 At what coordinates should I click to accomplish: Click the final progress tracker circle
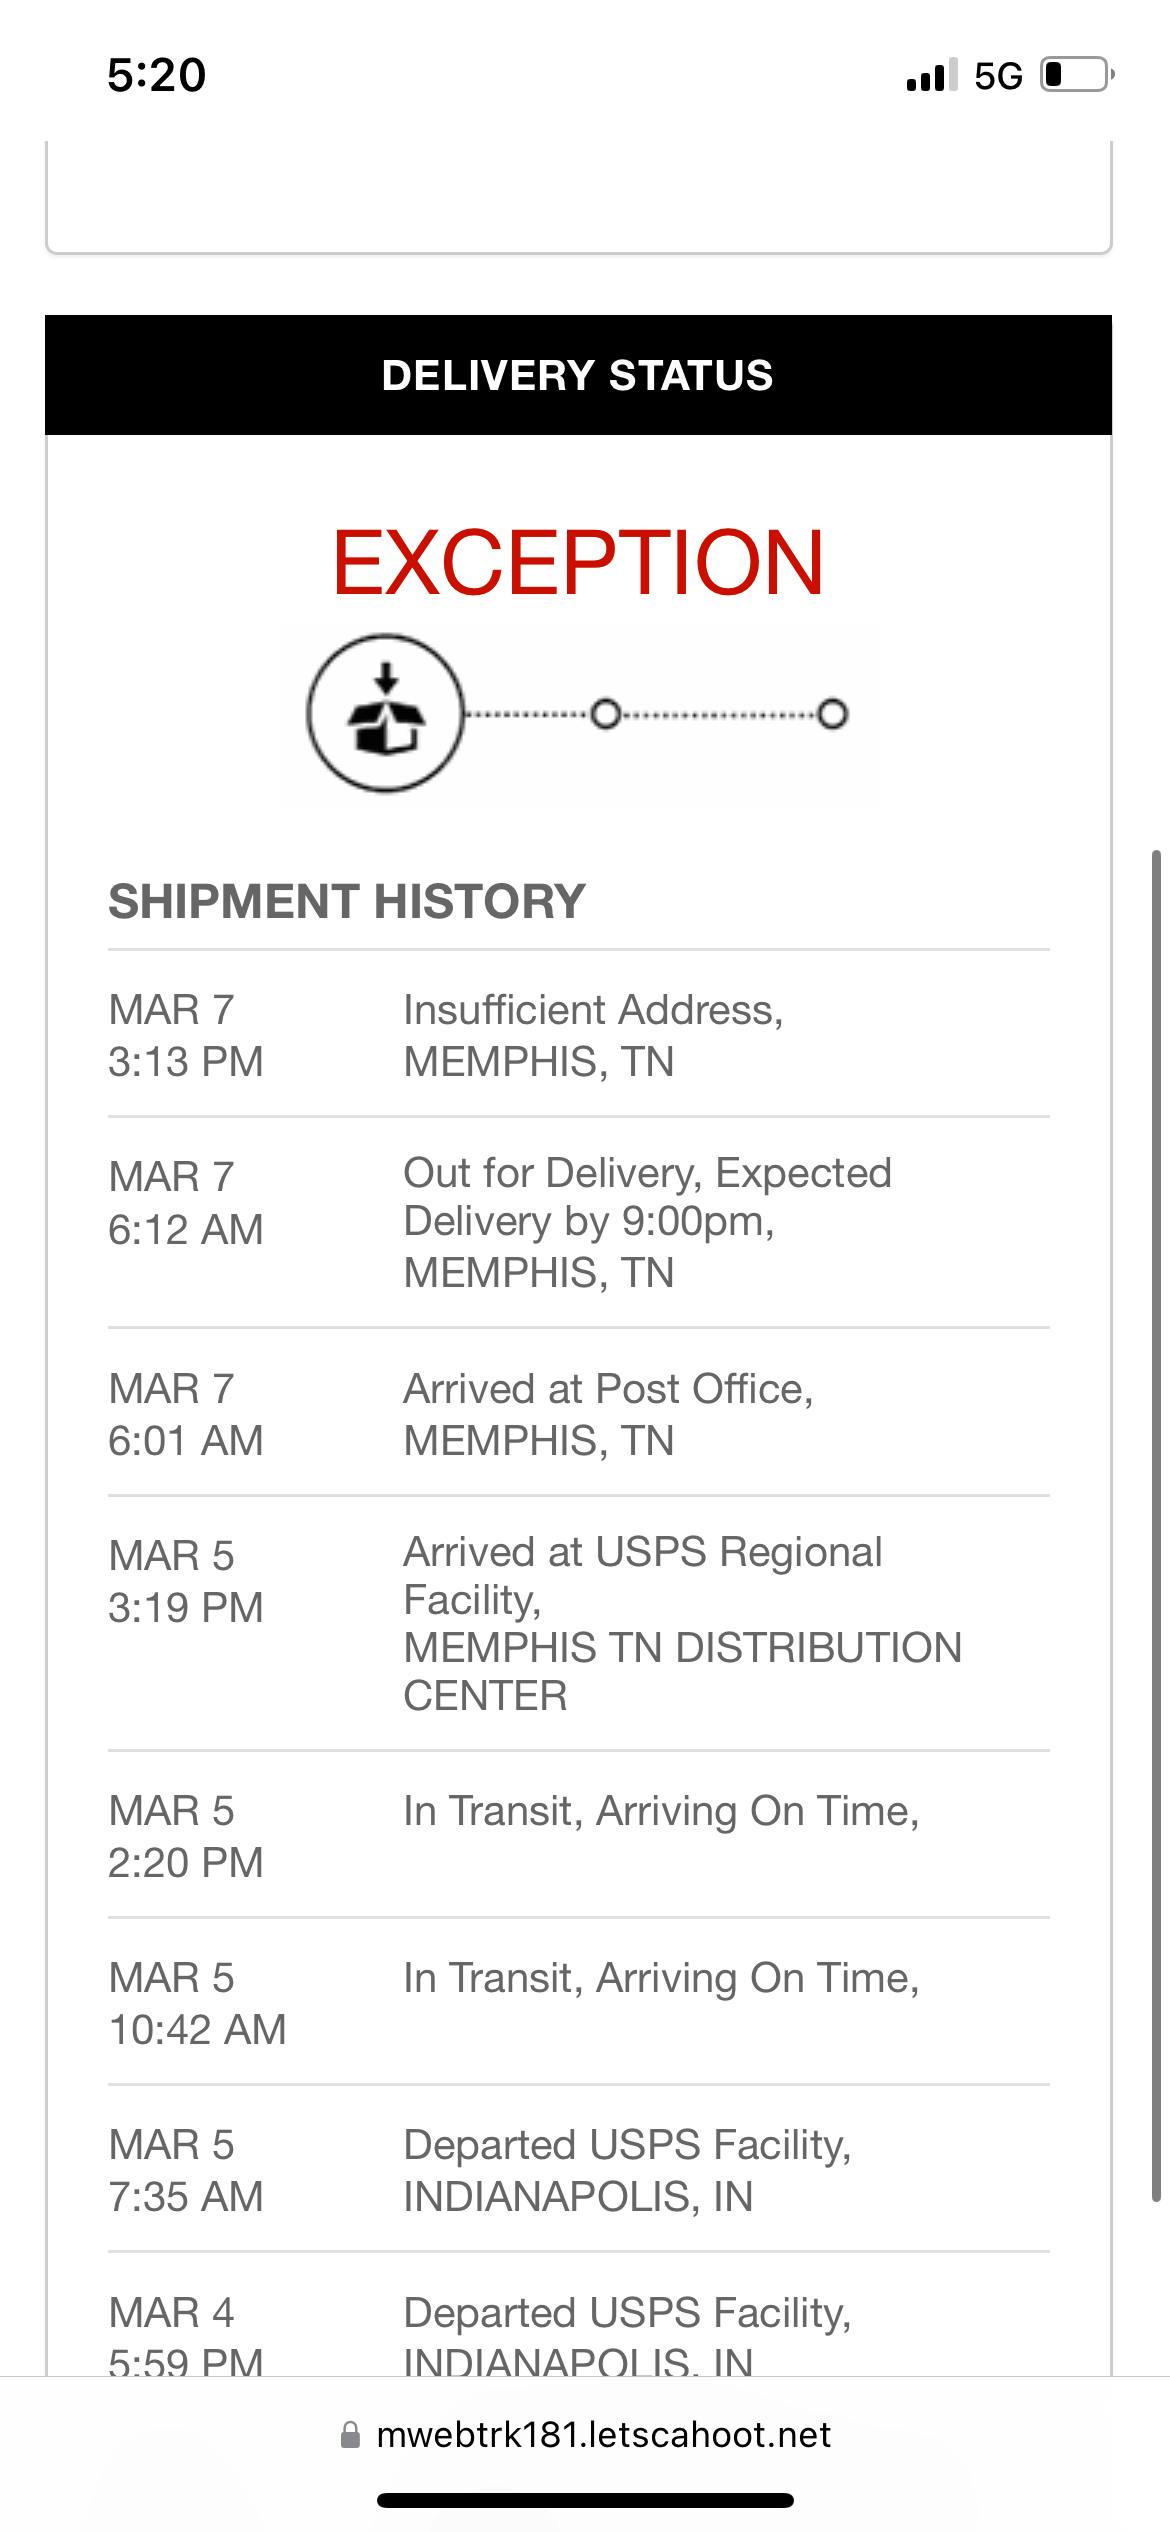point(832,714)
